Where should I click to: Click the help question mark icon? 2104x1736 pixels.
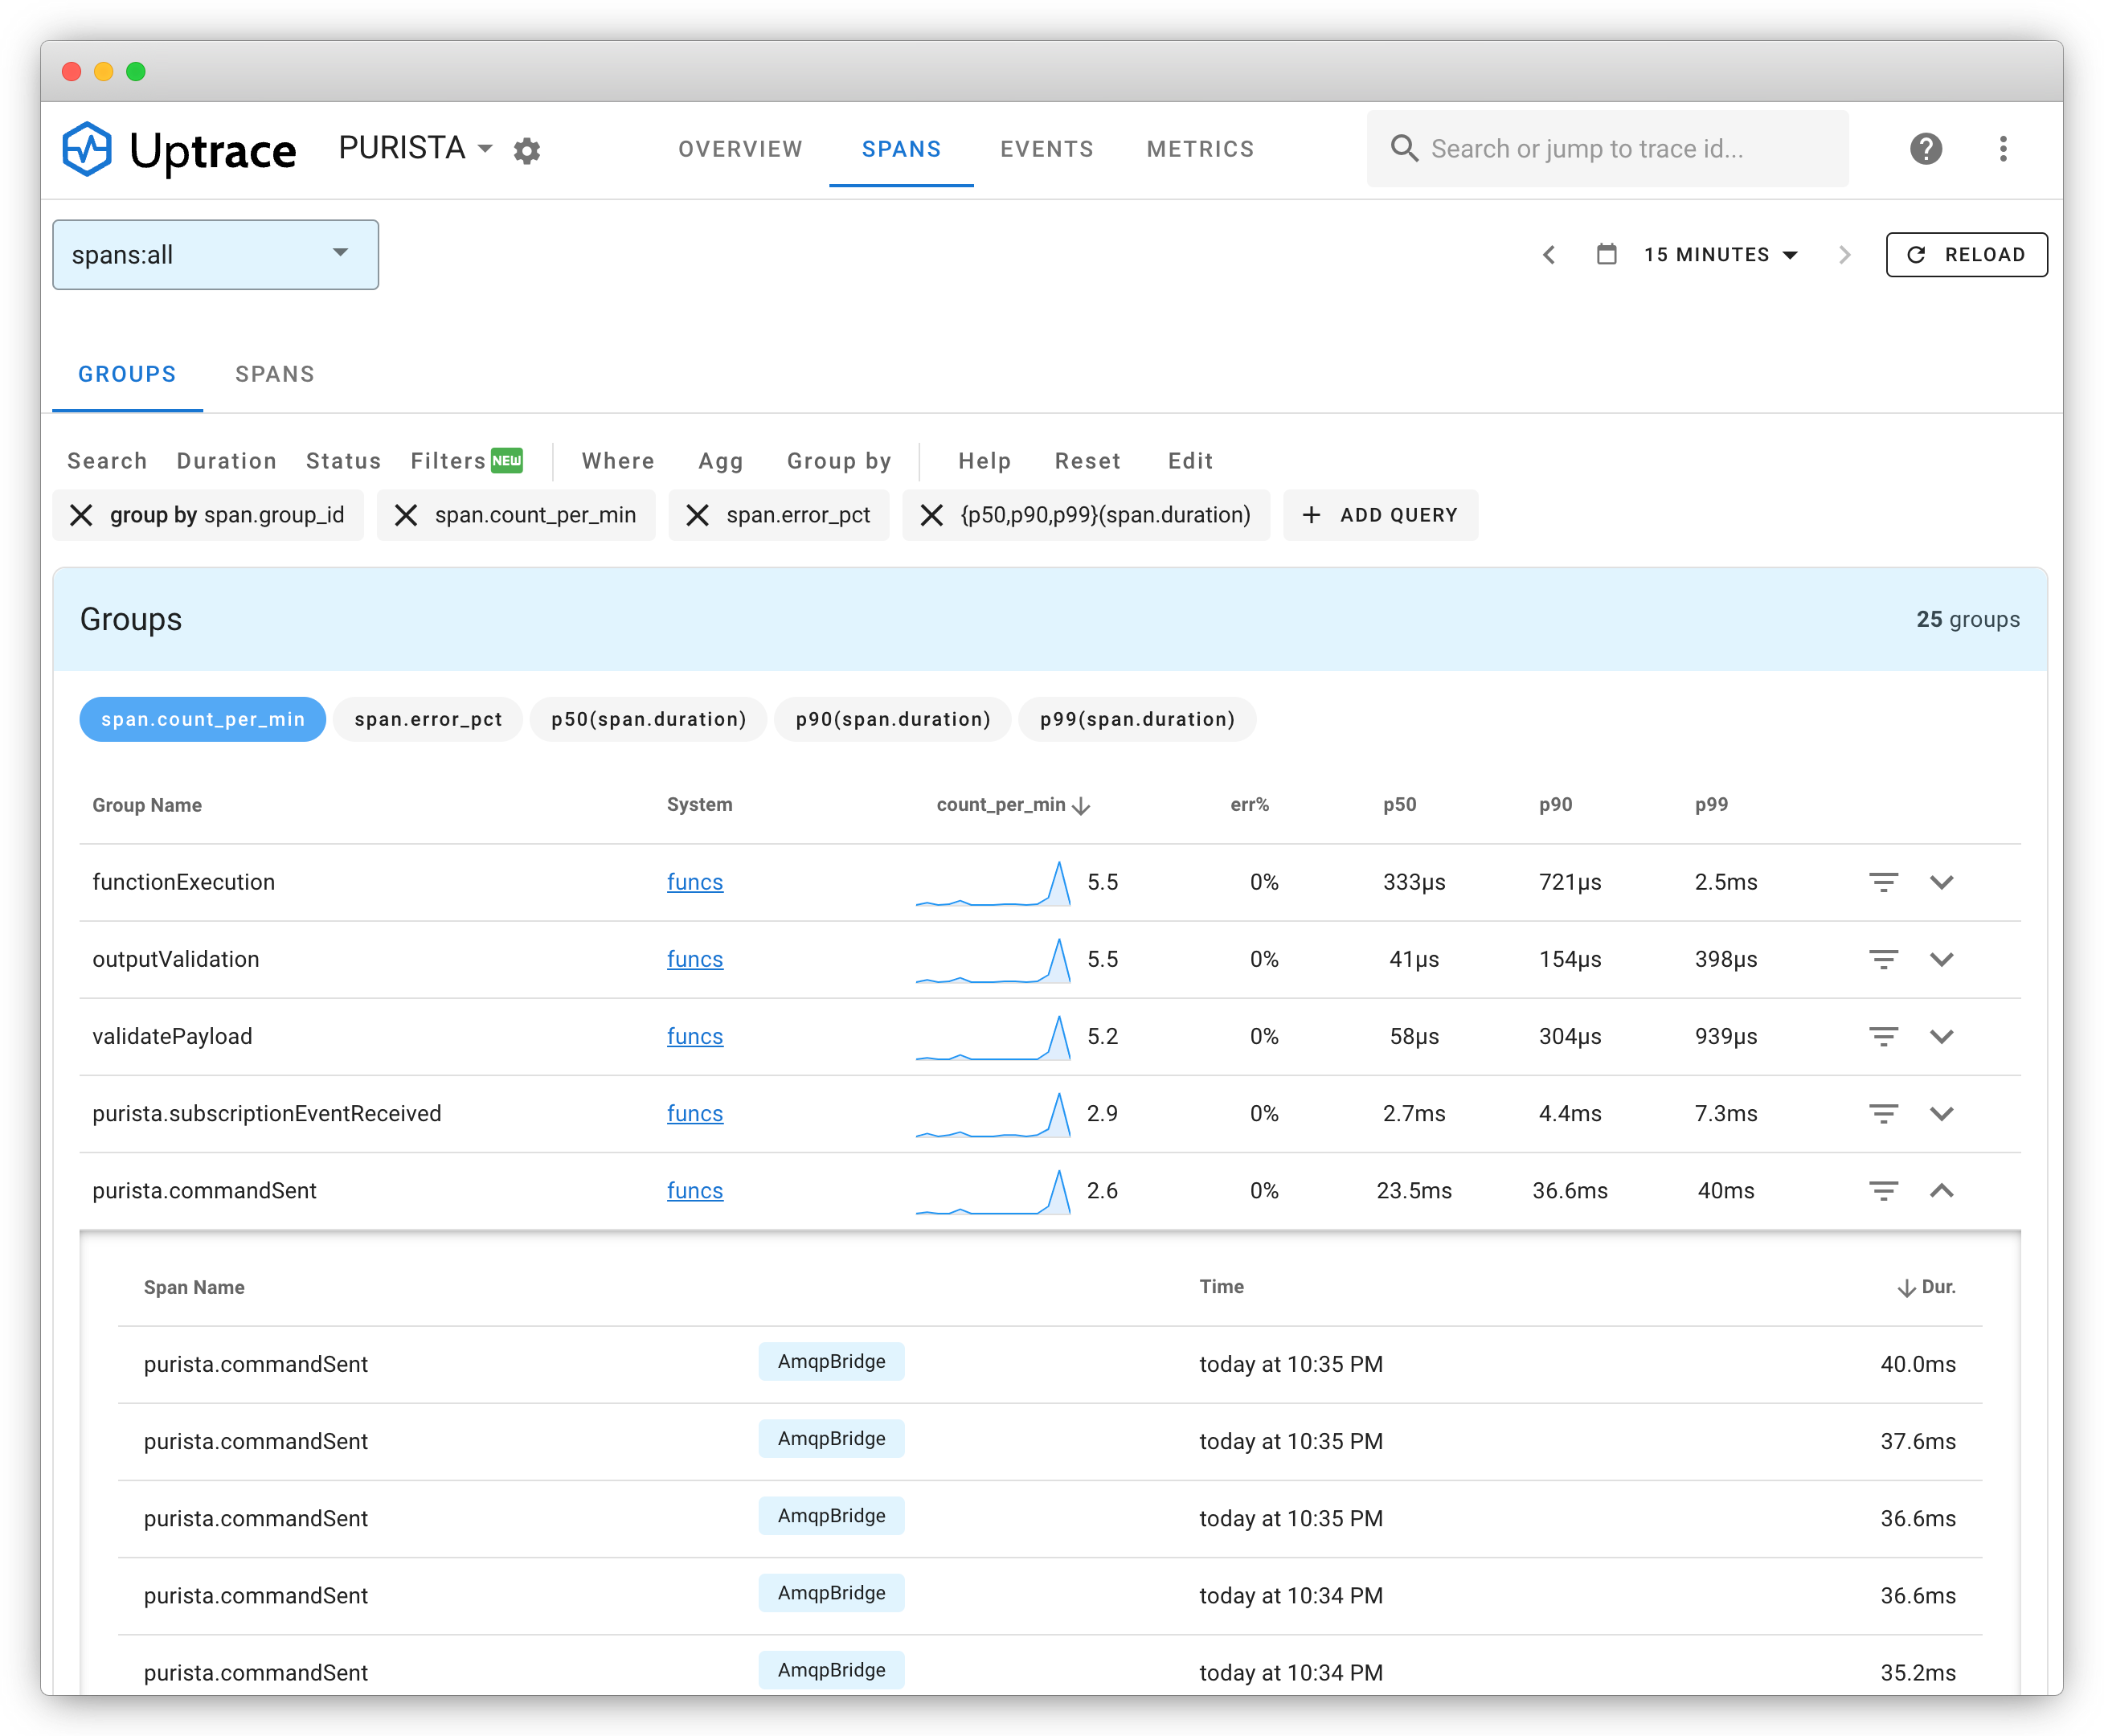[1925, 149]
